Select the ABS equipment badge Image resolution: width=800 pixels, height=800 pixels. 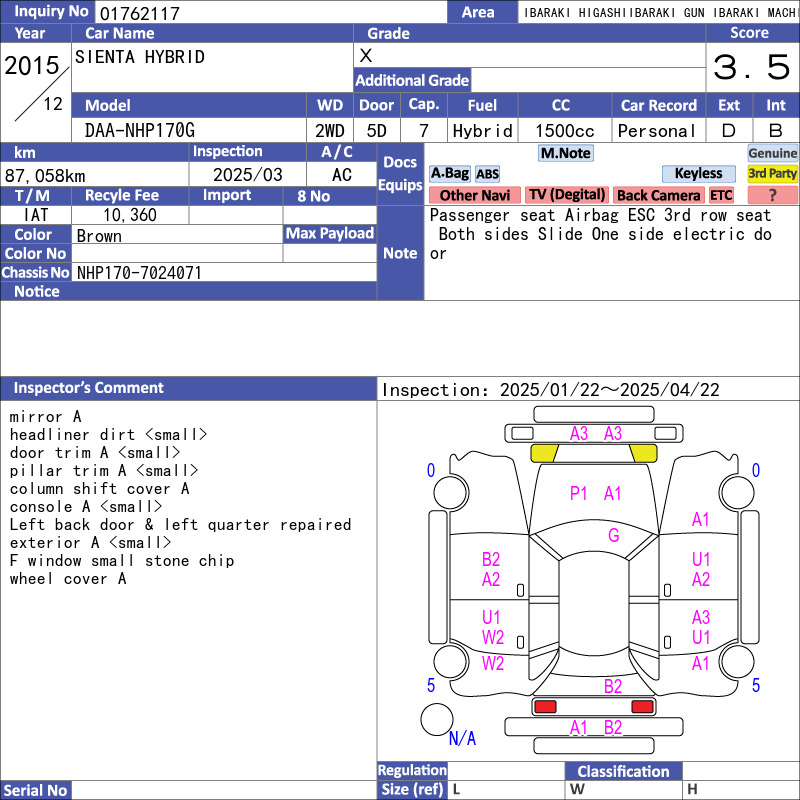click(x=487, y=174)
